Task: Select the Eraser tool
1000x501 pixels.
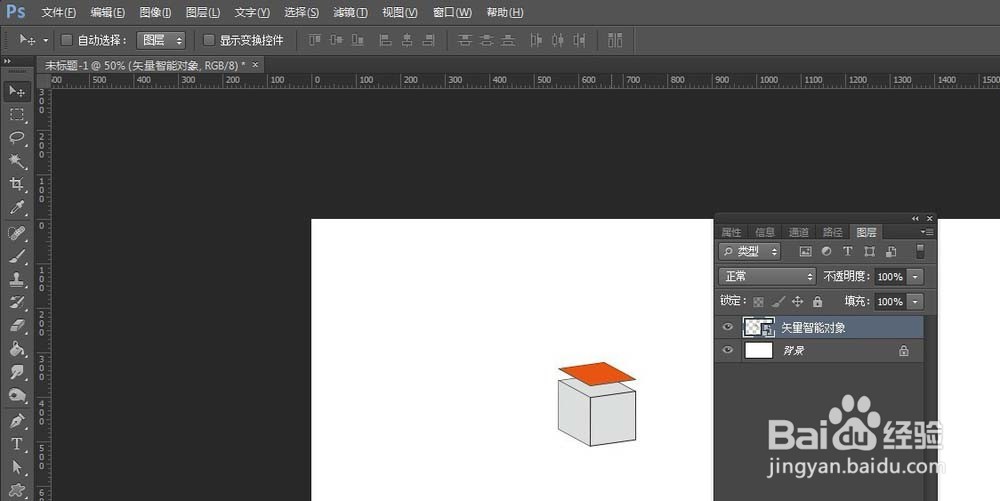Action: coord(17,326)
